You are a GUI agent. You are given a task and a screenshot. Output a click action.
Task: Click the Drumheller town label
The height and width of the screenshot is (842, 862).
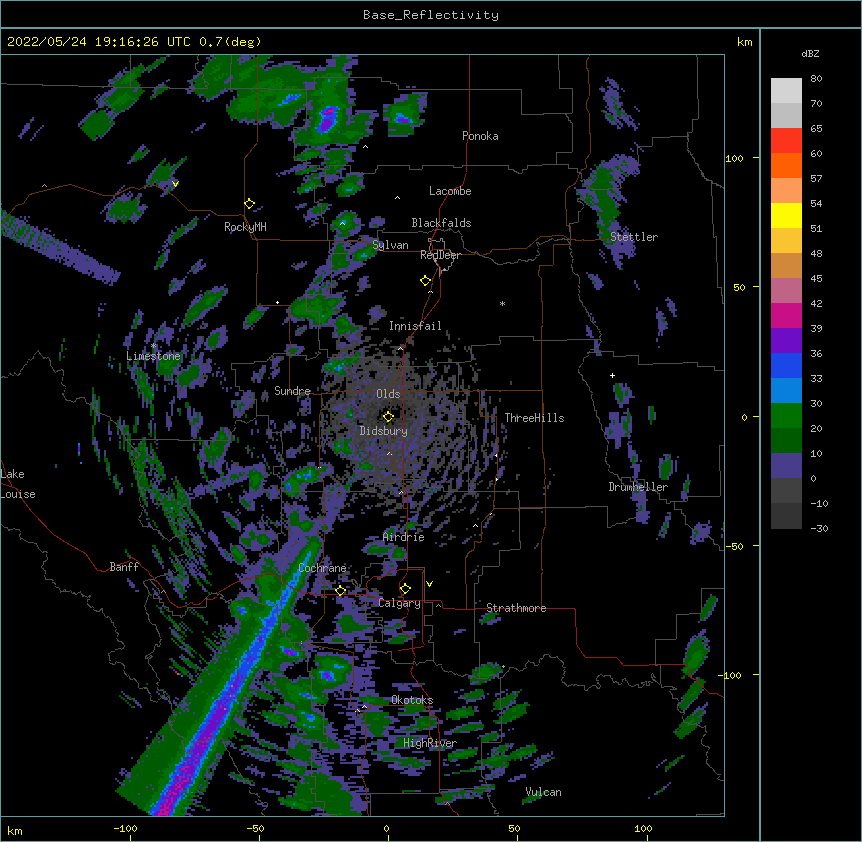point(638,487)
